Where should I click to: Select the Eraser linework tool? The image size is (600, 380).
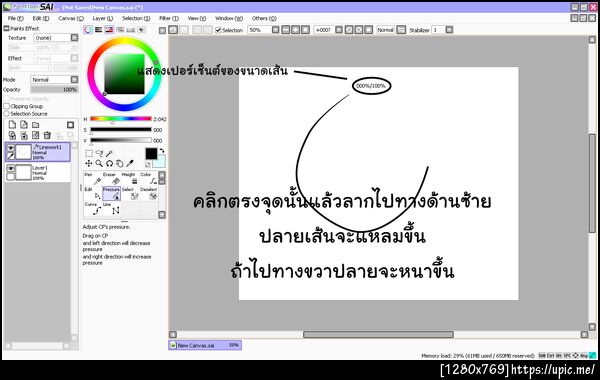[x=111, y=178]
